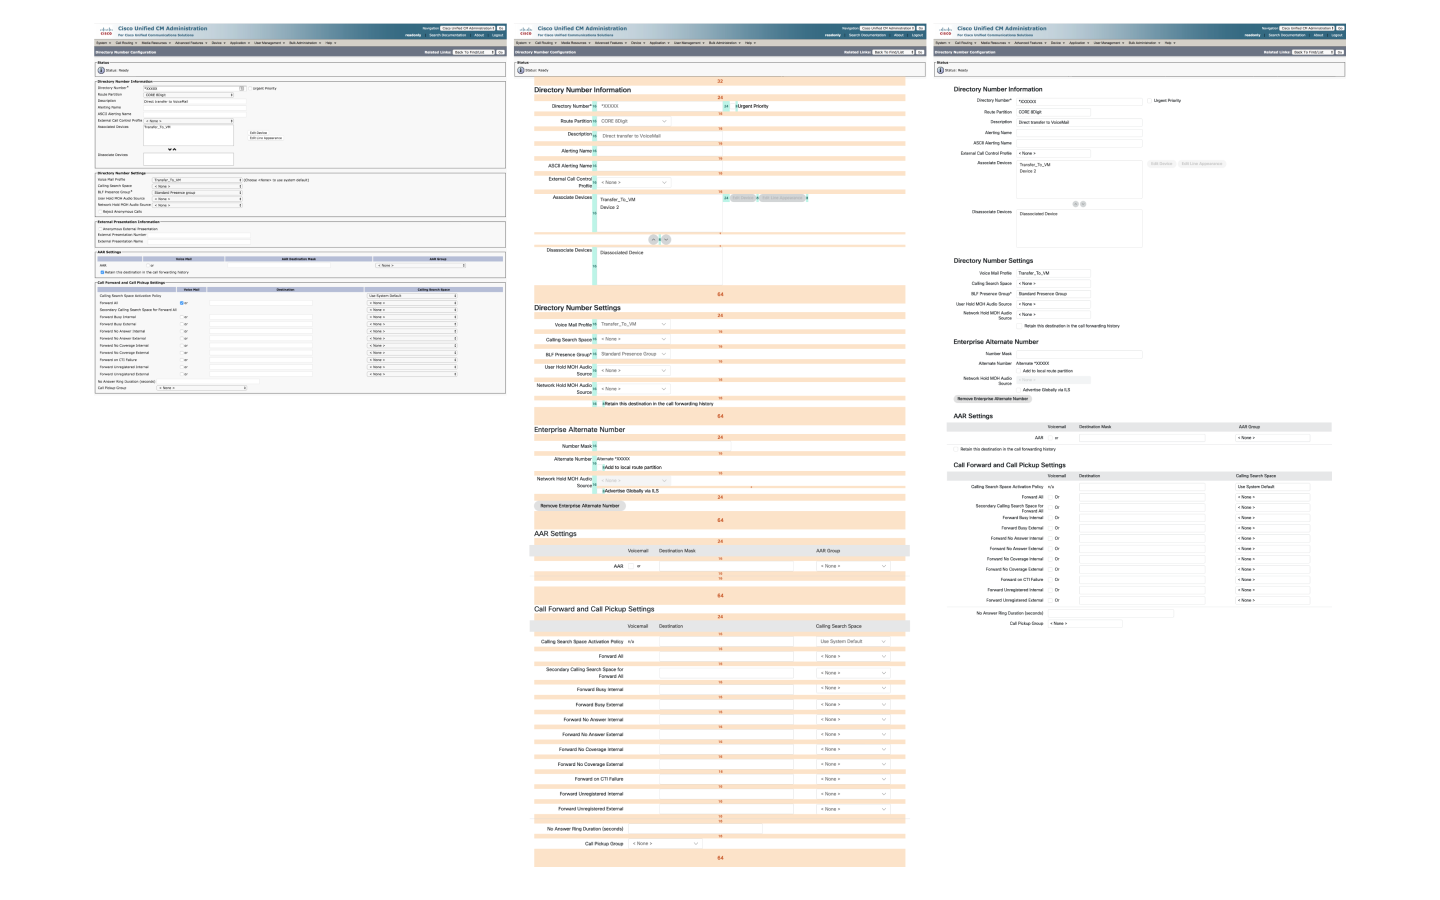Click Edit Line Appearance button in left mockup
Viewport: 1440px width, 900px height.
(x=266, y=138)
